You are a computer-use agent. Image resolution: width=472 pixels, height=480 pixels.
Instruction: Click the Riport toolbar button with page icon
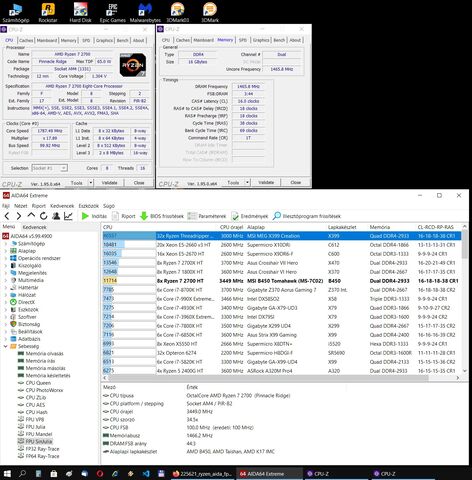[x=124, y=216]
